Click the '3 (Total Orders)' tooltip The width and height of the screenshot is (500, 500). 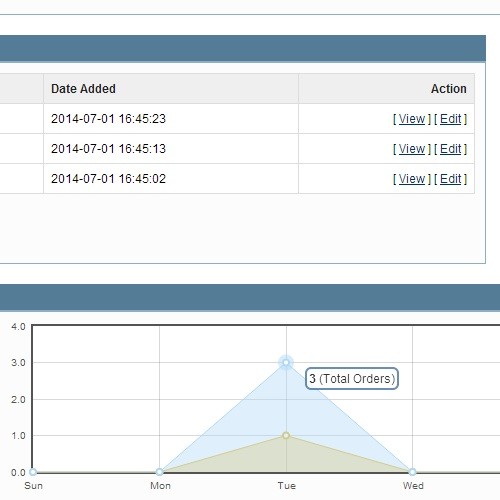click(x=352, y=378)
